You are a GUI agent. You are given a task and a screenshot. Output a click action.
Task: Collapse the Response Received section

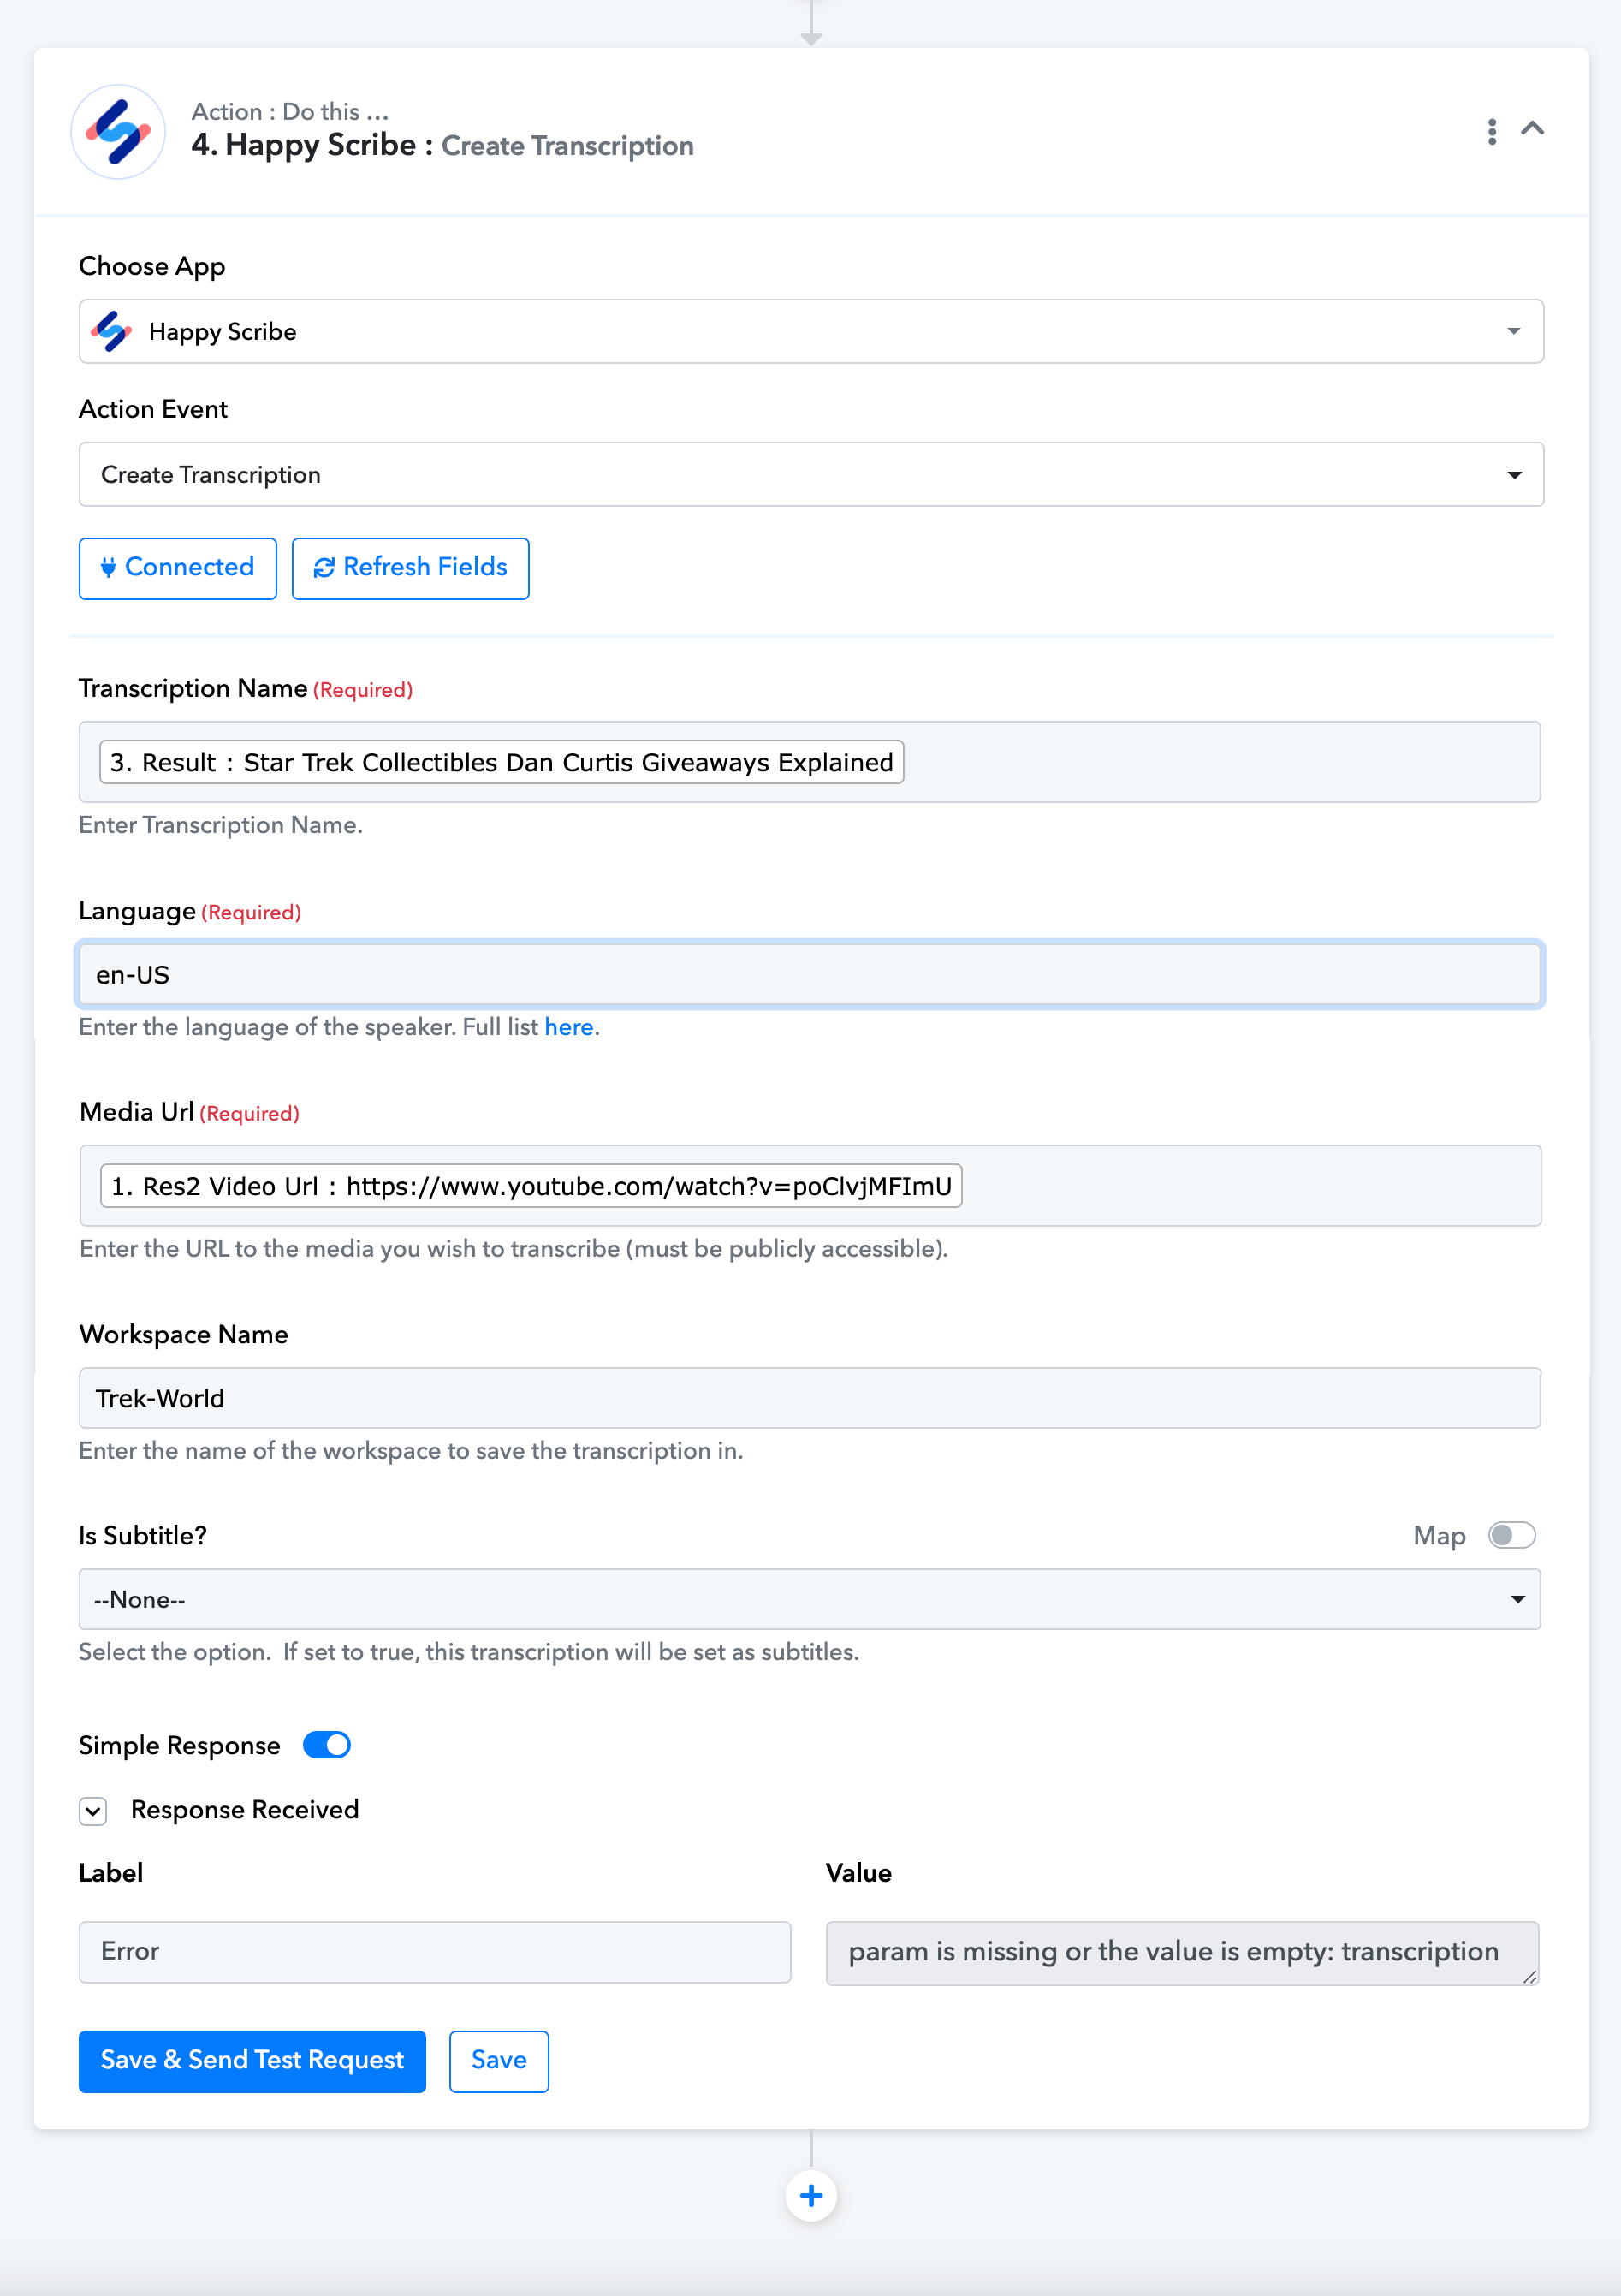[x=93, y=1811]
